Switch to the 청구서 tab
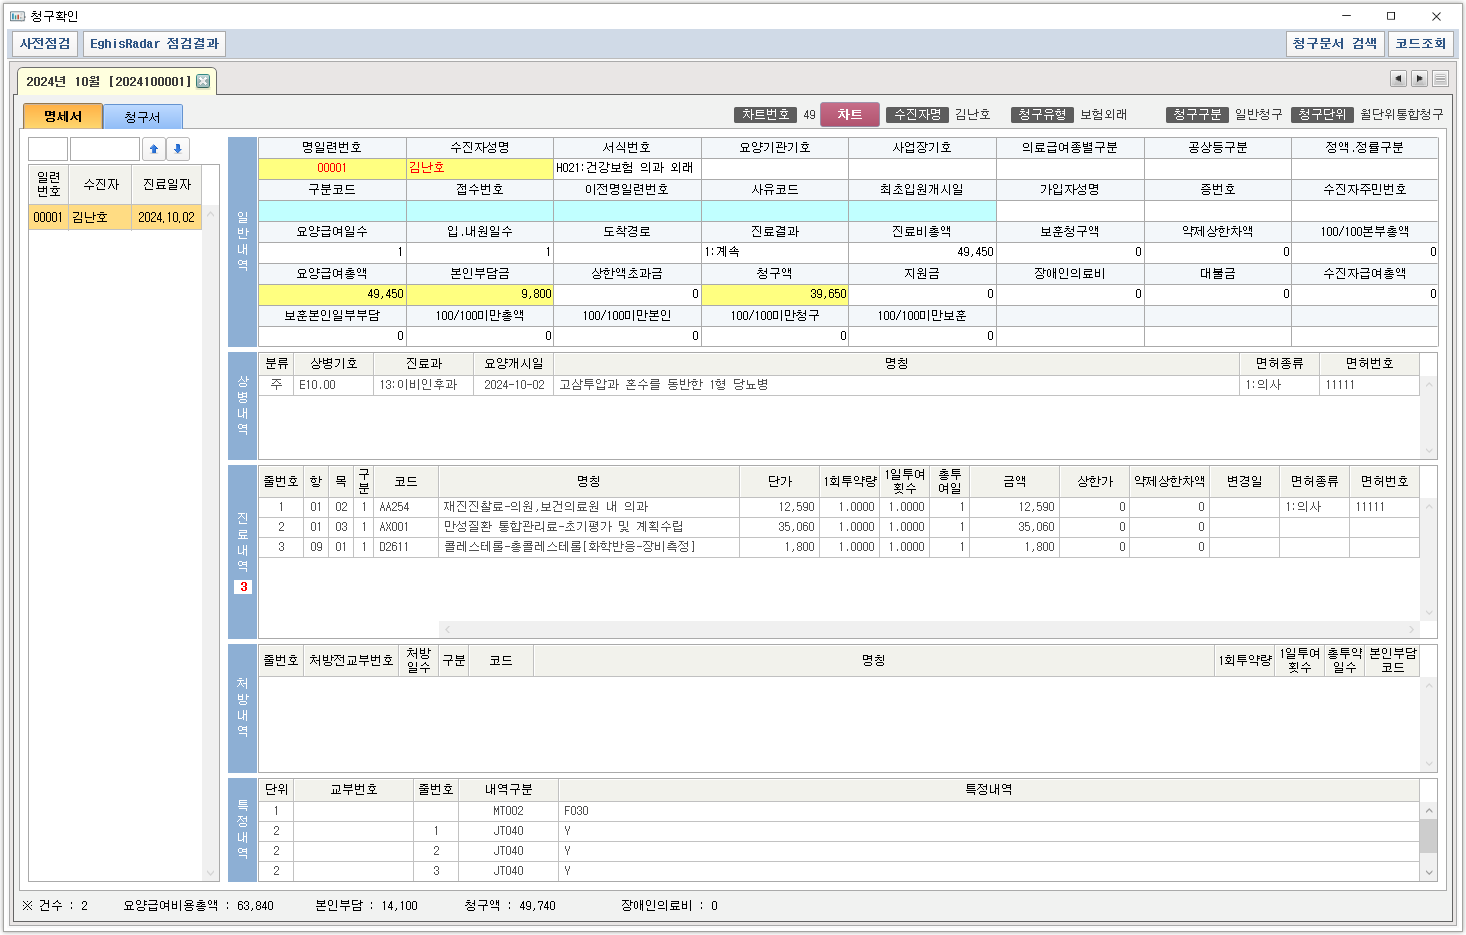 (x=142, y=117)
